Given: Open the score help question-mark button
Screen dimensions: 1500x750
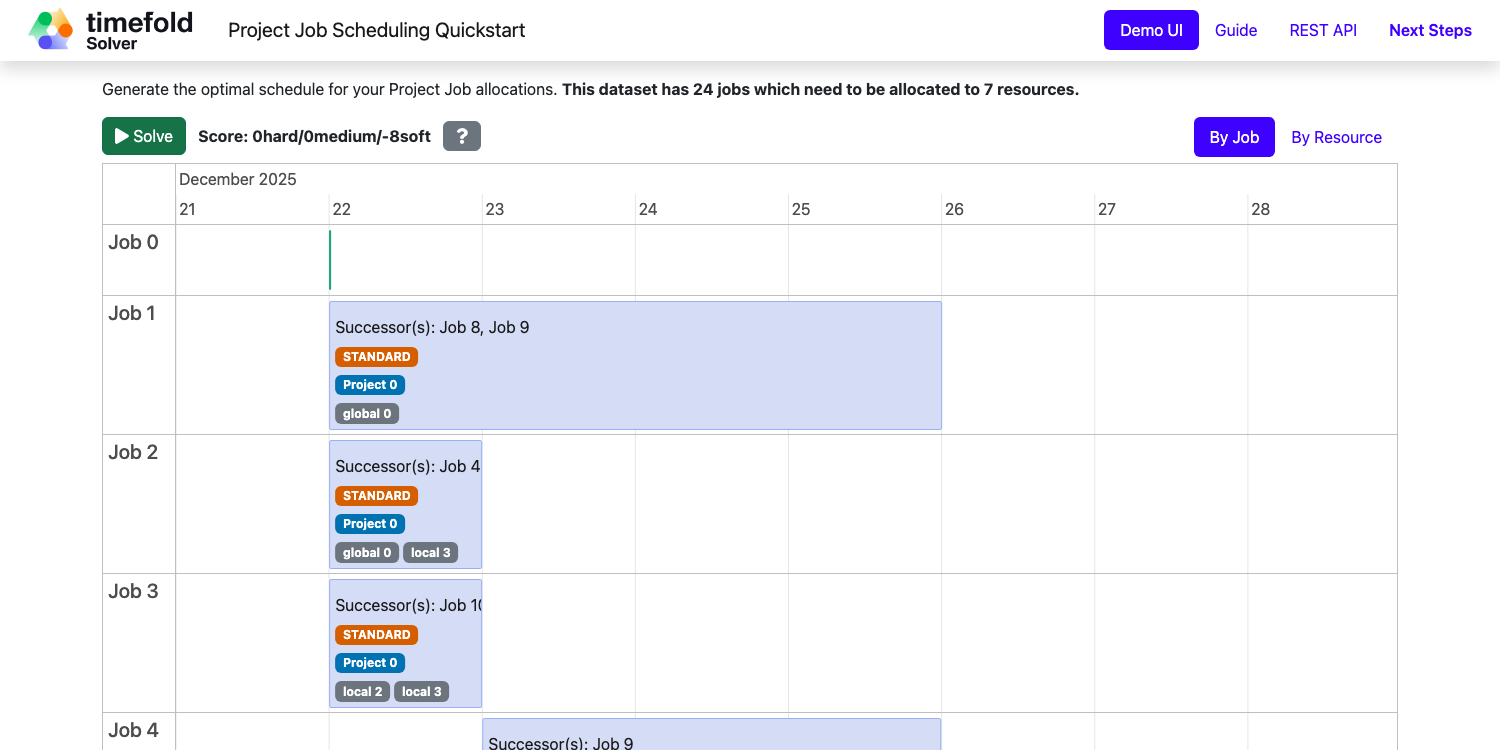Looking at the screenshot, I should [x=461, y=136].
